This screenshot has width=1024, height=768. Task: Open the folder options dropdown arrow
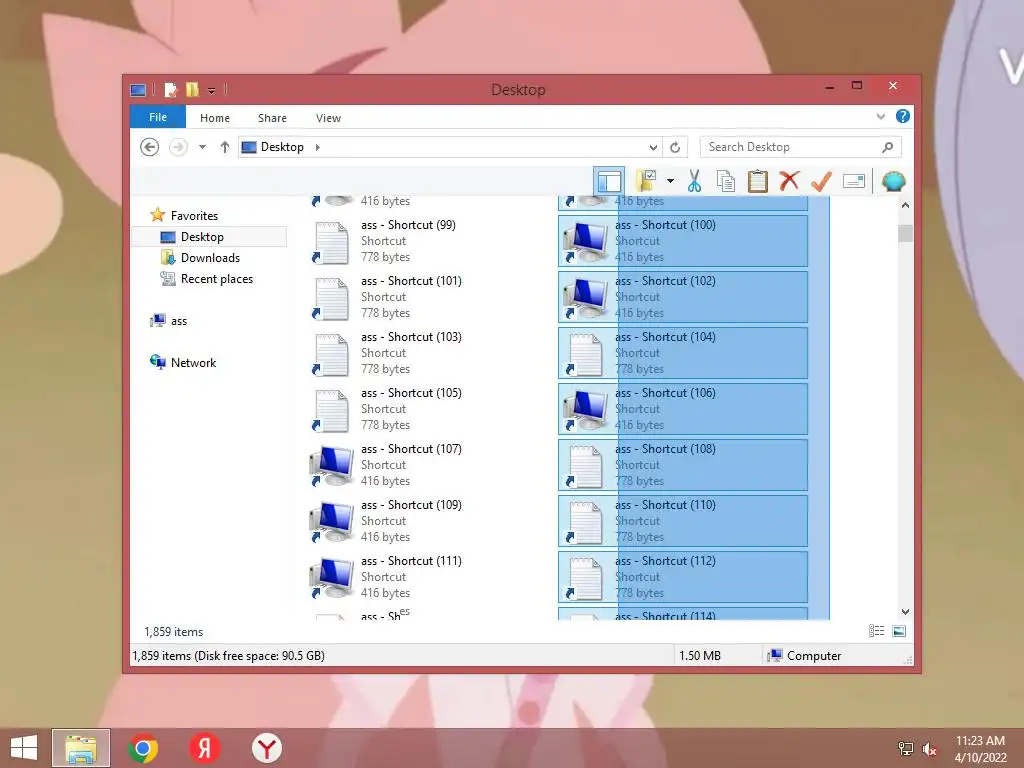point(670,181)
